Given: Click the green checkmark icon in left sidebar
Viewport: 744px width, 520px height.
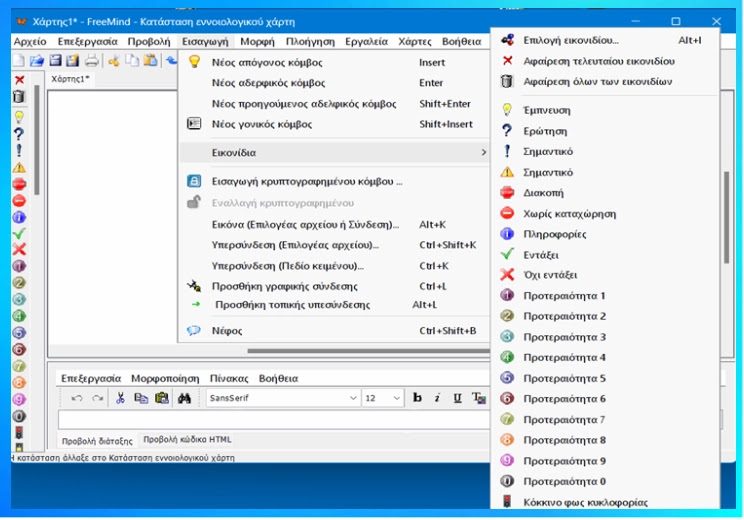Looking at the screenshot, I should (x=19, y=233).
